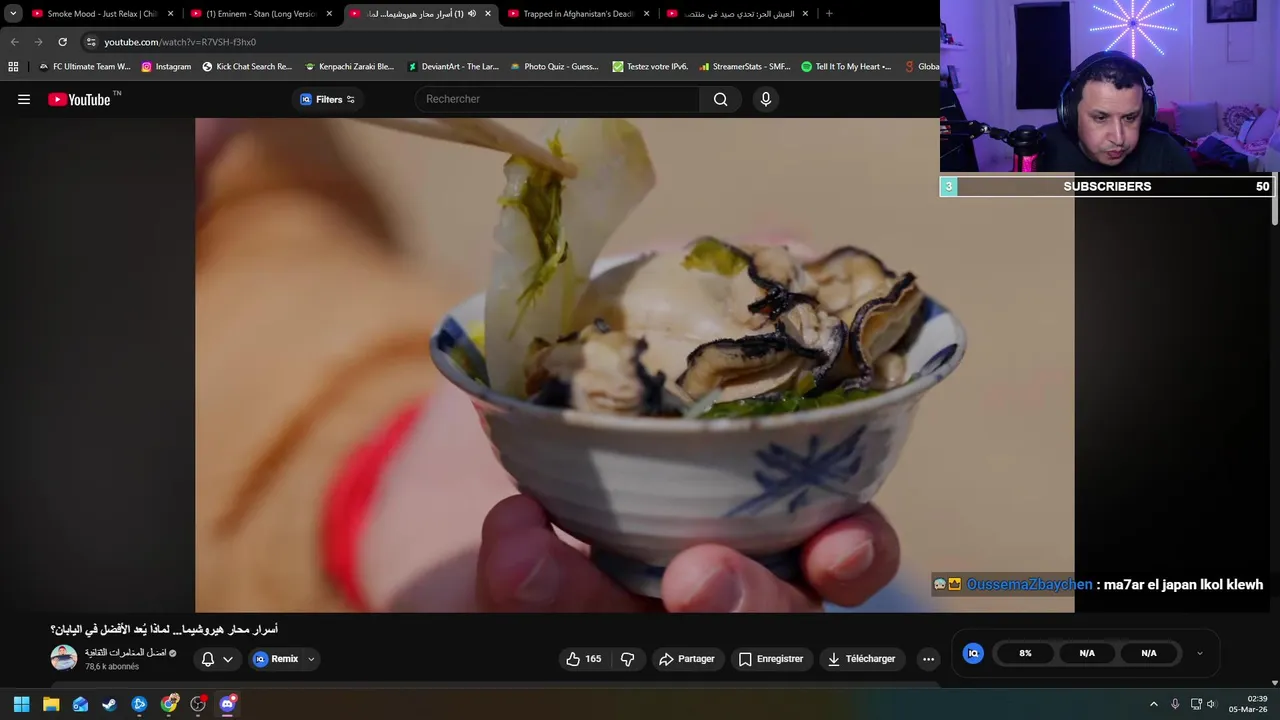Open File Explorer from taskbar
This screenshot has width=1280, height=720.
tap(51, 704)
